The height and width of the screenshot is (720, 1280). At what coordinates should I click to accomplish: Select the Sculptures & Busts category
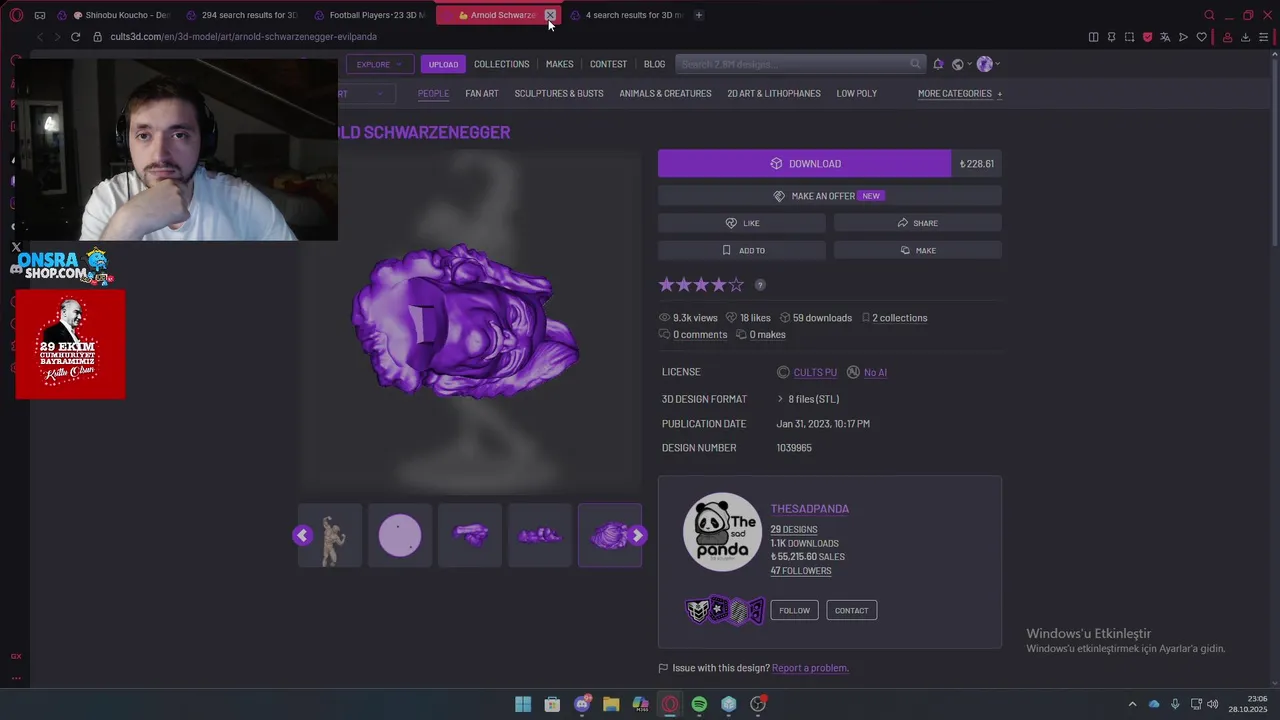[559, 94]
